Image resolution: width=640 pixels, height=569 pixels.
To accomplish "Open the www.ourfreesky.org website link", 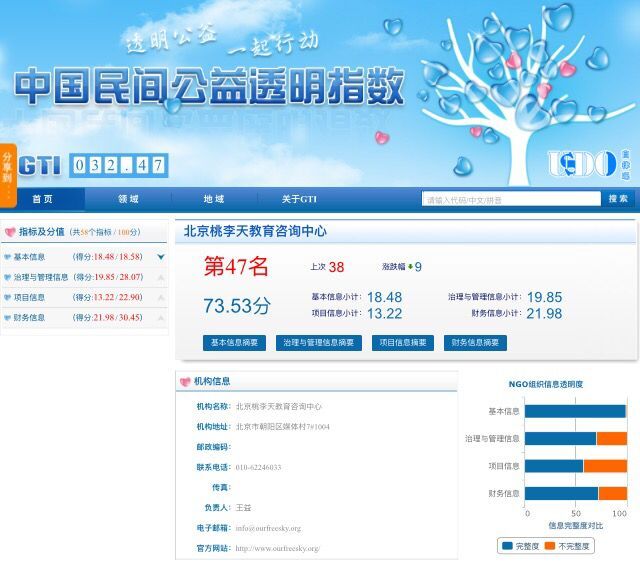I will (x=277, y=549).
